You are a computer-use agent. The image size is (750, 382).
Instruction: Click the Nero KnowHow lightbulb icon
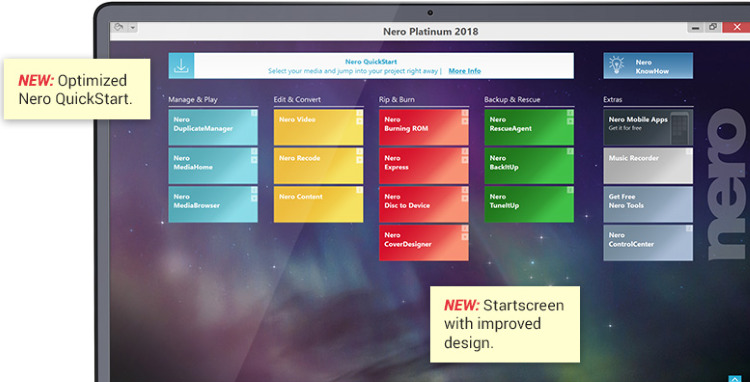click(x=617, y=65)
